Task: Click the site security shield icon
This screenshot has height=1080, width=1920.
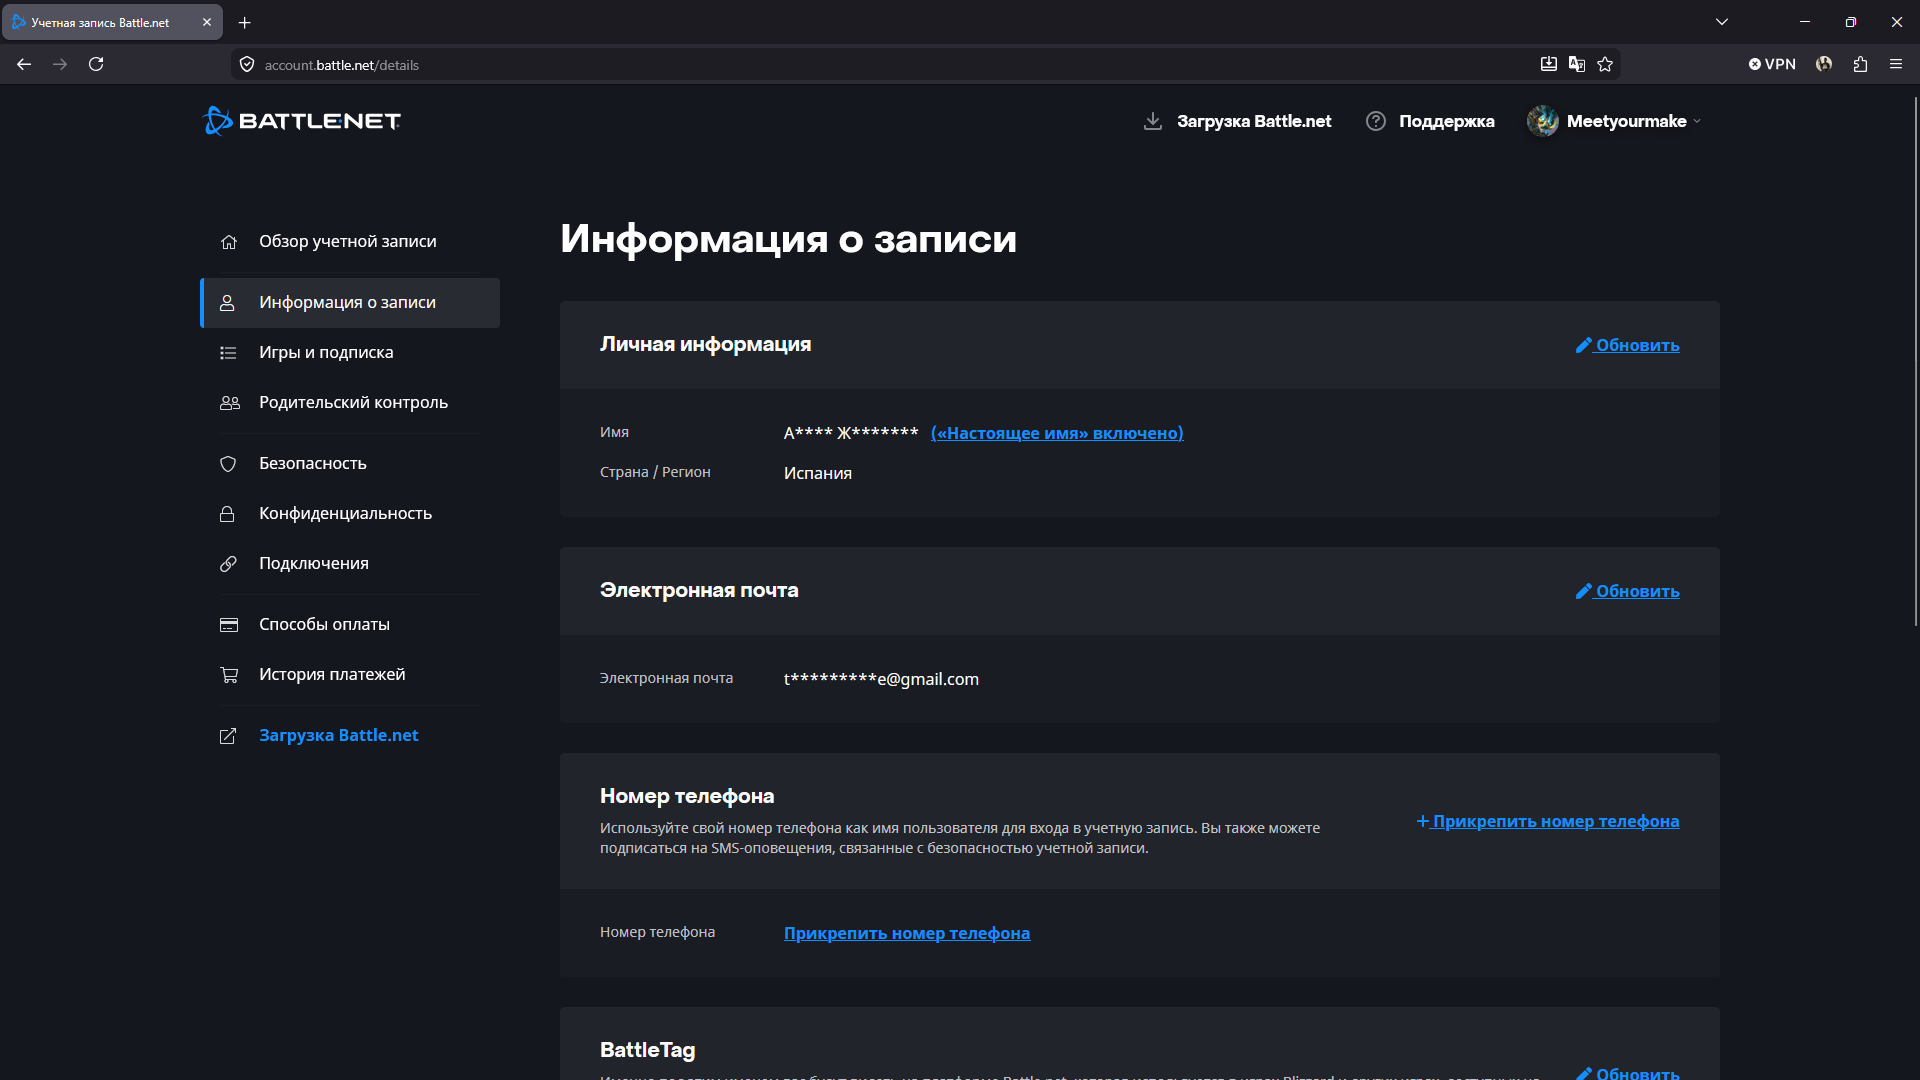Action: 247,65
